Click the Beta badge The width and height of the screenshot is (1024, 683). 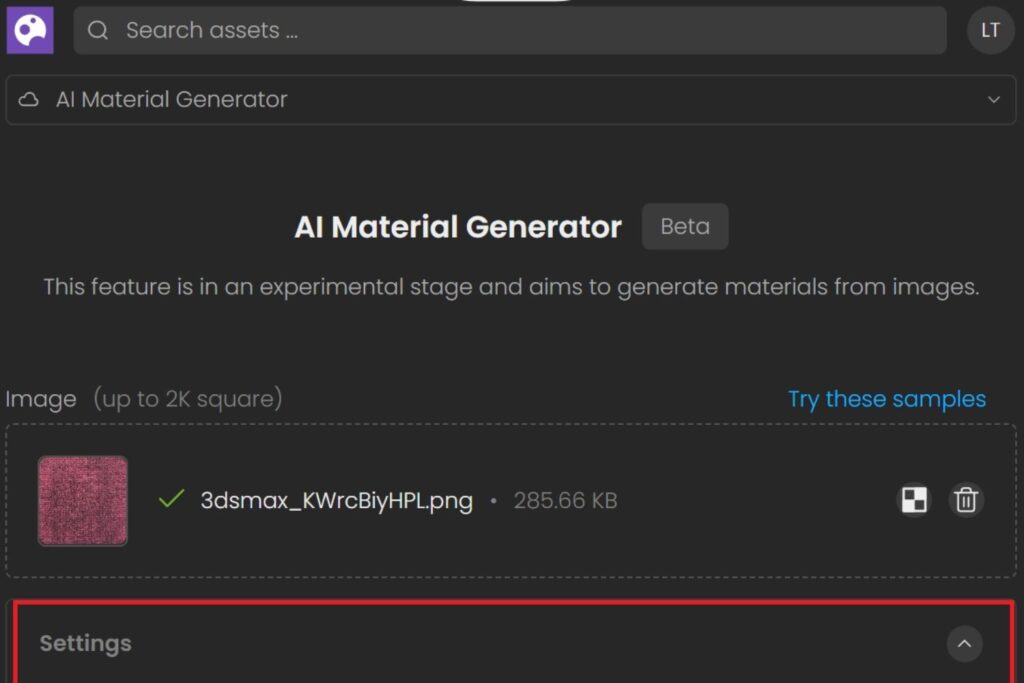point(685,227)
